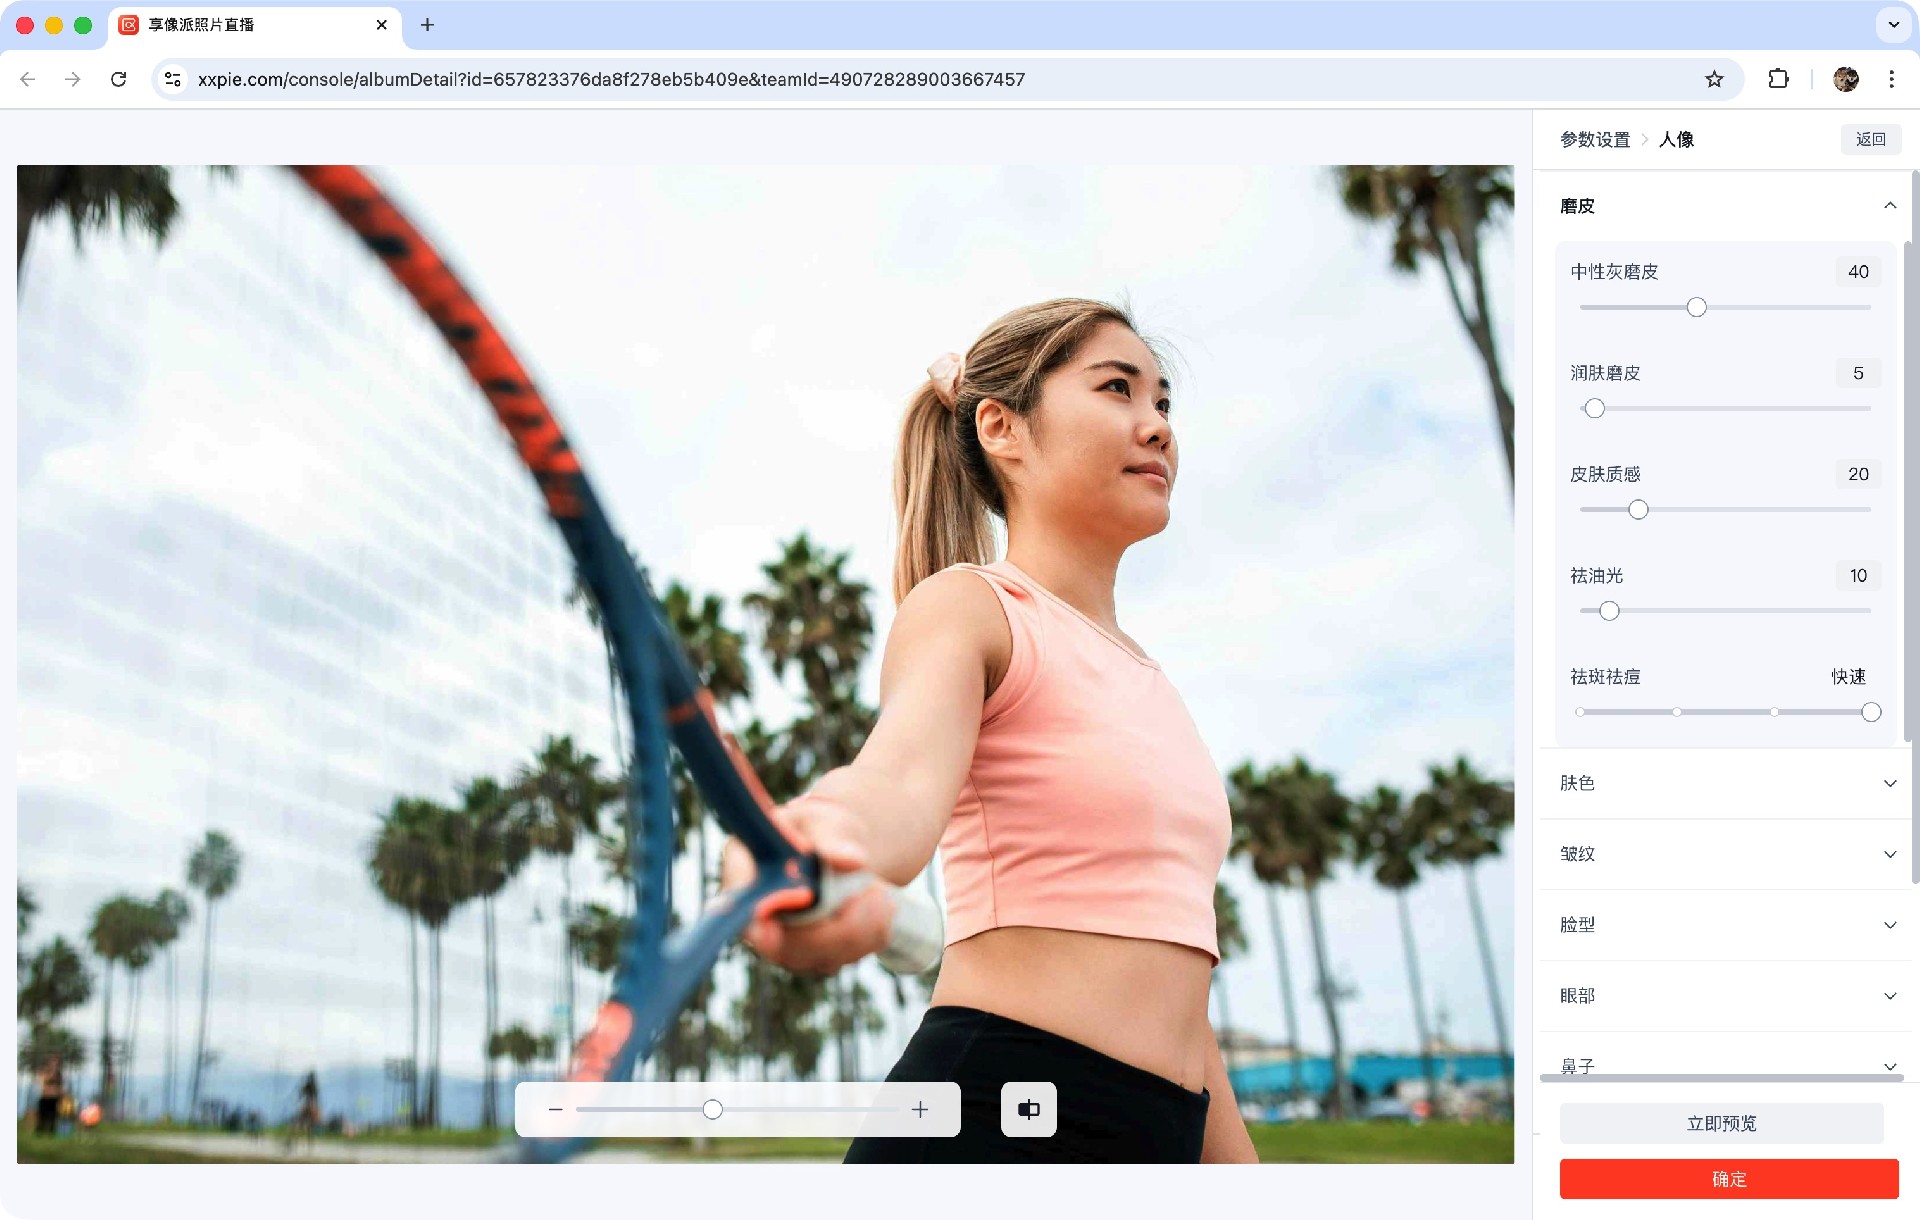Open the new tab plus button
This screenshot has height=1220, width=1920.
(427, 25)
